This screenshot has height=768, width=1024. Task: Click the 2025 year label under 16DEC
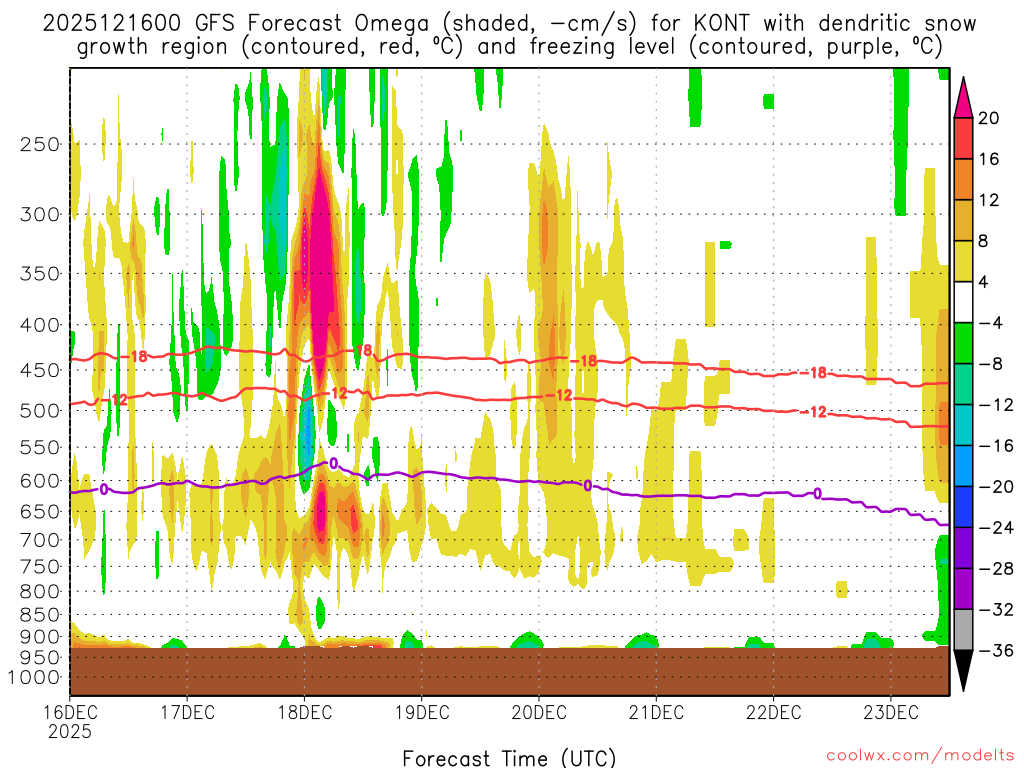pyautogui.click(x=70, y=731)
